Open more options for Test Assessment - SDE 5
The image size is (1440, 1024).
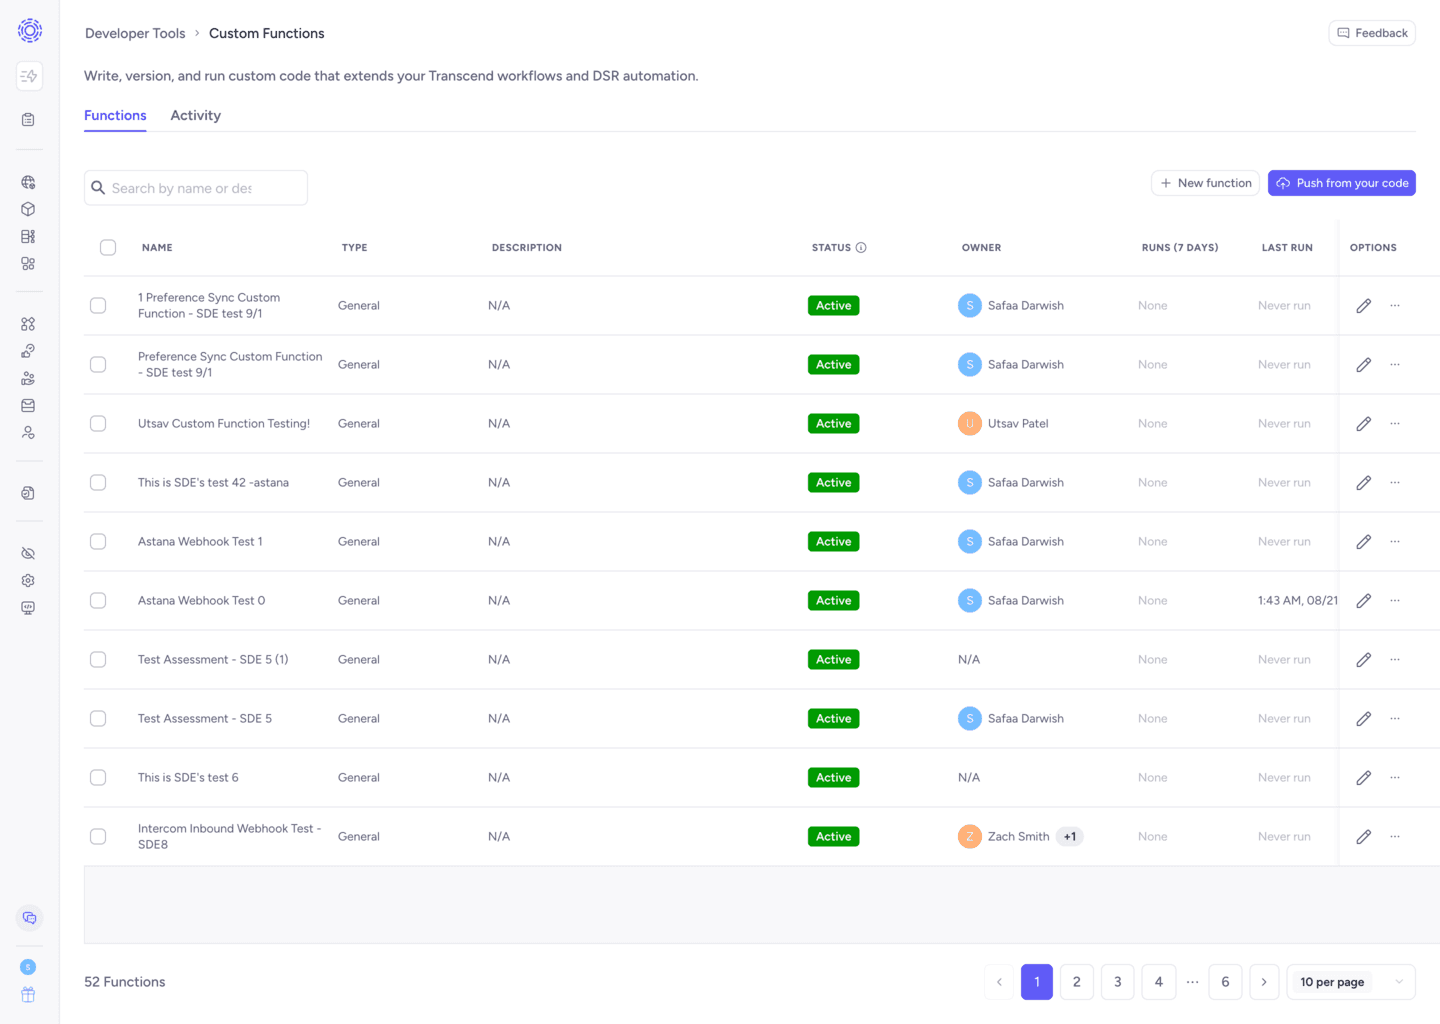(x=1395, y=719)
